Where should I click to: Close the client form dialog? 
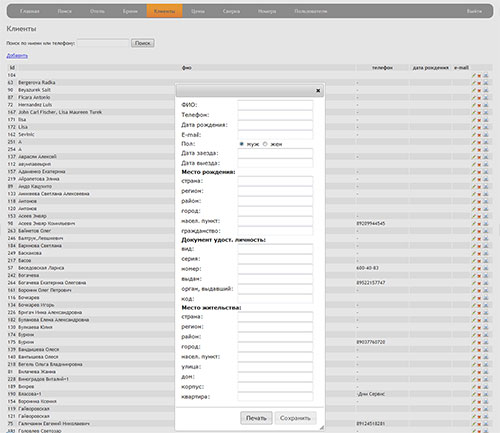click(318, 90)
